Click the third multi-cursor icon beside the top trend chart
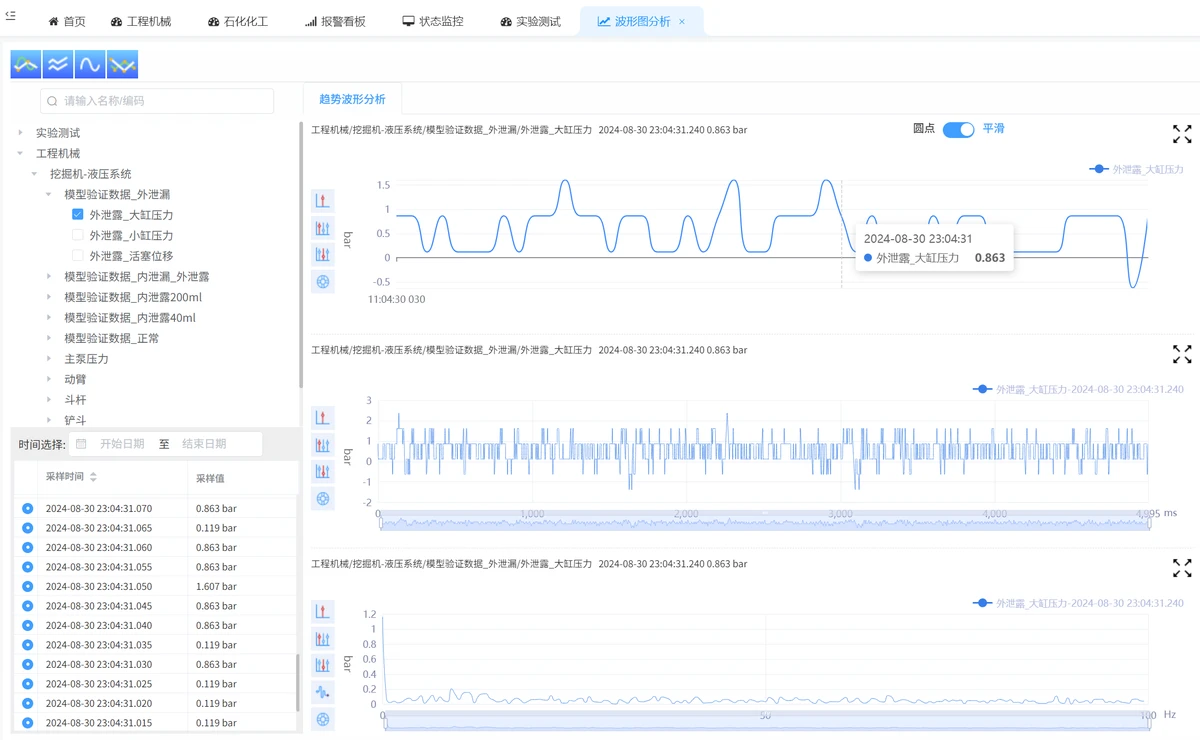Screen dimensions: 1200x740 322,255
